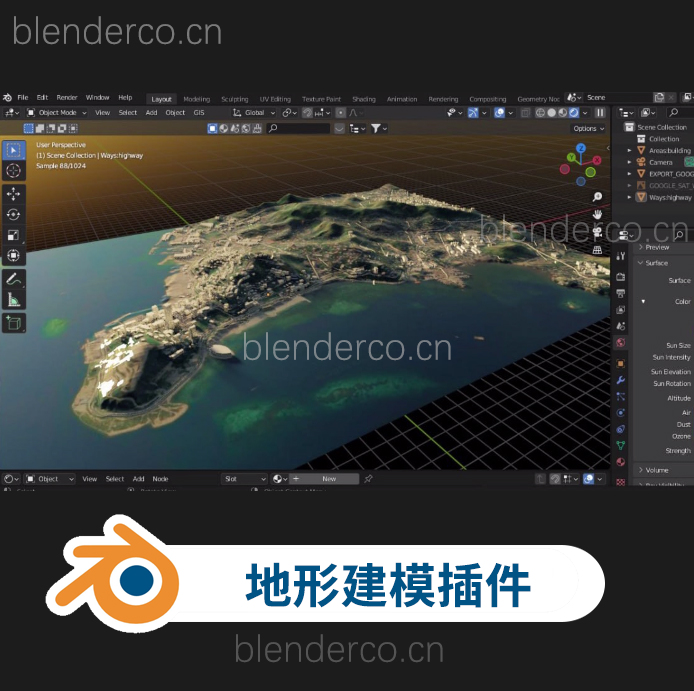Click the viewport header search field

click(x=299, y=128)
